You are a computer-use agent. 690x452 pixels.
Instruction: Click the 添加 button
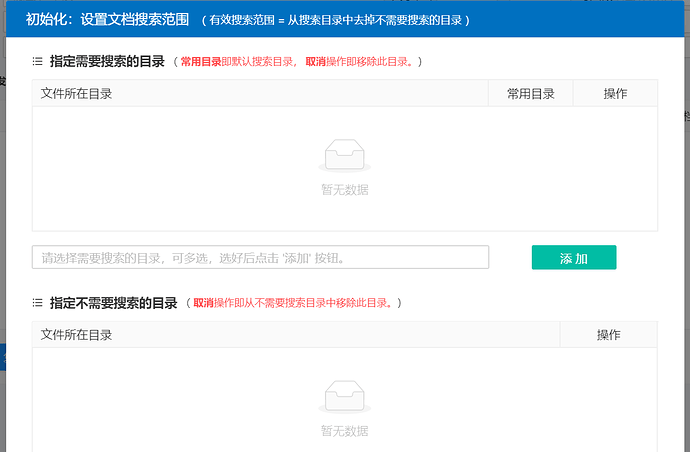573,258
